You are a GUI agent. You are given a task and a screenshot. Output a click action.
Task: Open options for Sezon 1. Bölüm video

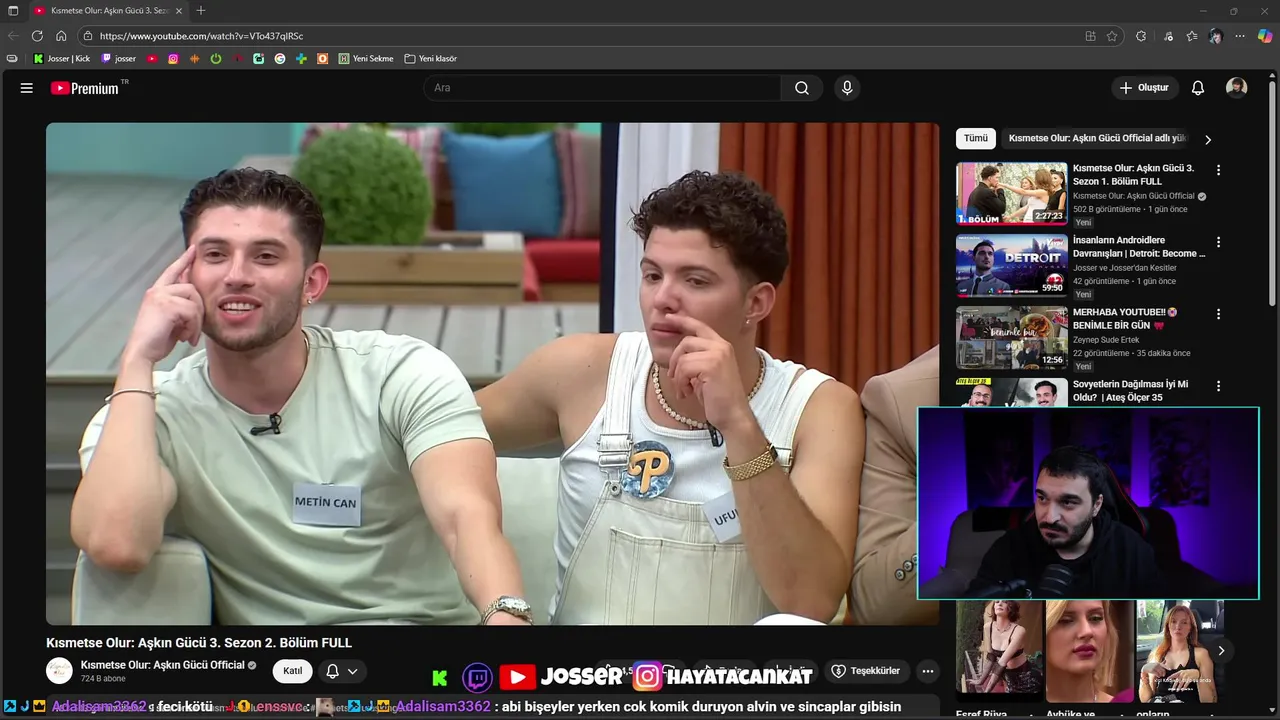(x=1218, y=170)
